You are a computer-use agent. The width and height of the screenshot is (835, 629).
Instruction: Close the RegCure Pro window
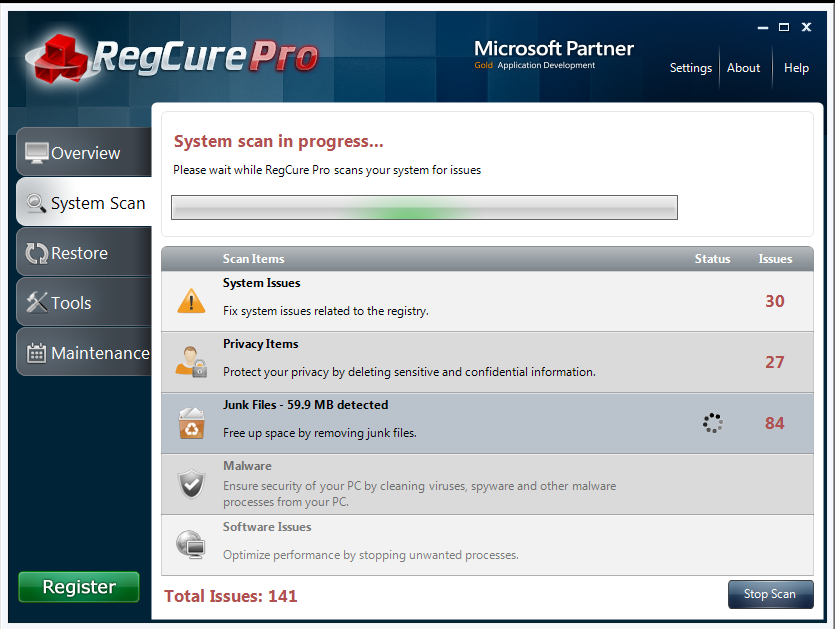tap(806, 27)
